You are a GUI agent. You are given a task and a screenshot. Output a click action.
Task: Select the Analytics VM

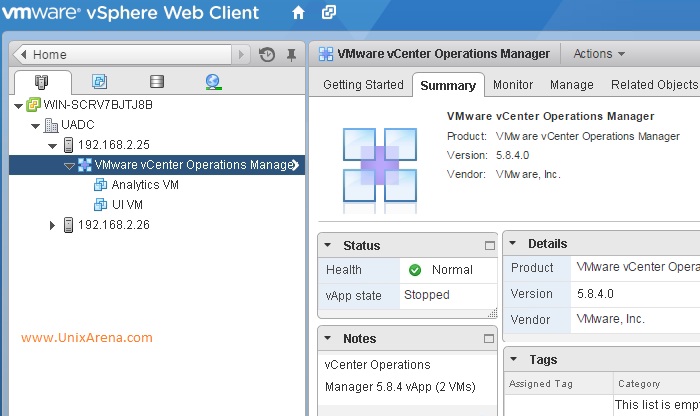tap(145, 185)
